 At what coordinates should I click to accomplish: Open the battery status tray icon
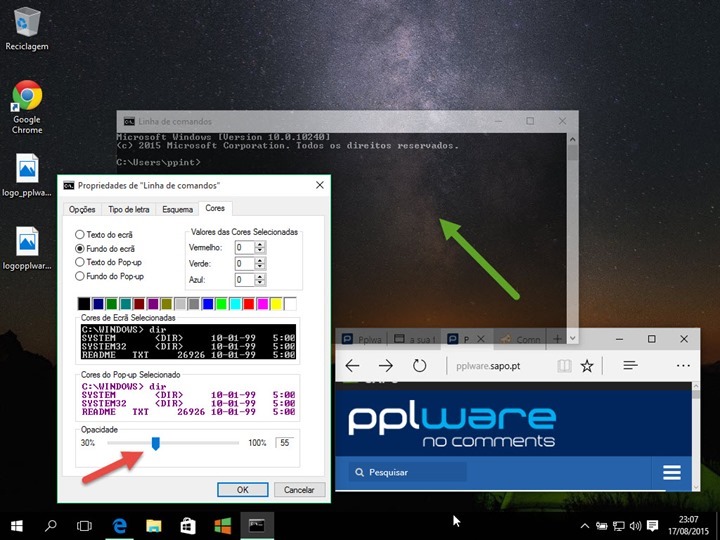coord(602,526)
